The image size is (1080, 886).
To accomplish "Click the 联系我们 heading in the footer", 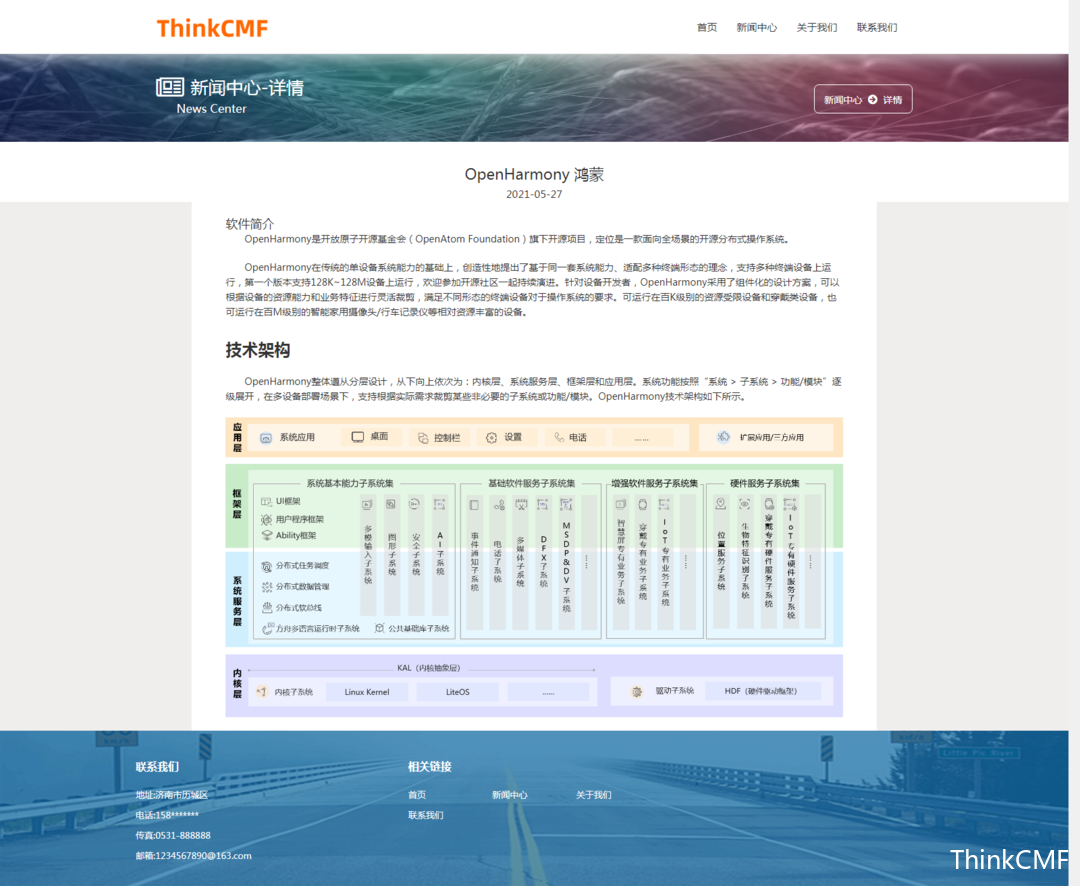I will point(157,766).
